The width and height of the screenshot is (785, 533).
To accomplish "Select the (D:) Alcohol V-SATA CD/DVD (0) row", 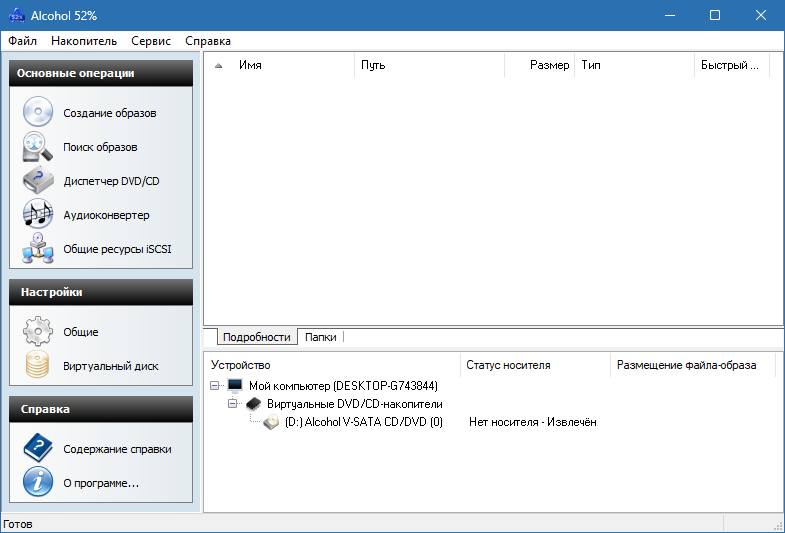I will [363, 422].
